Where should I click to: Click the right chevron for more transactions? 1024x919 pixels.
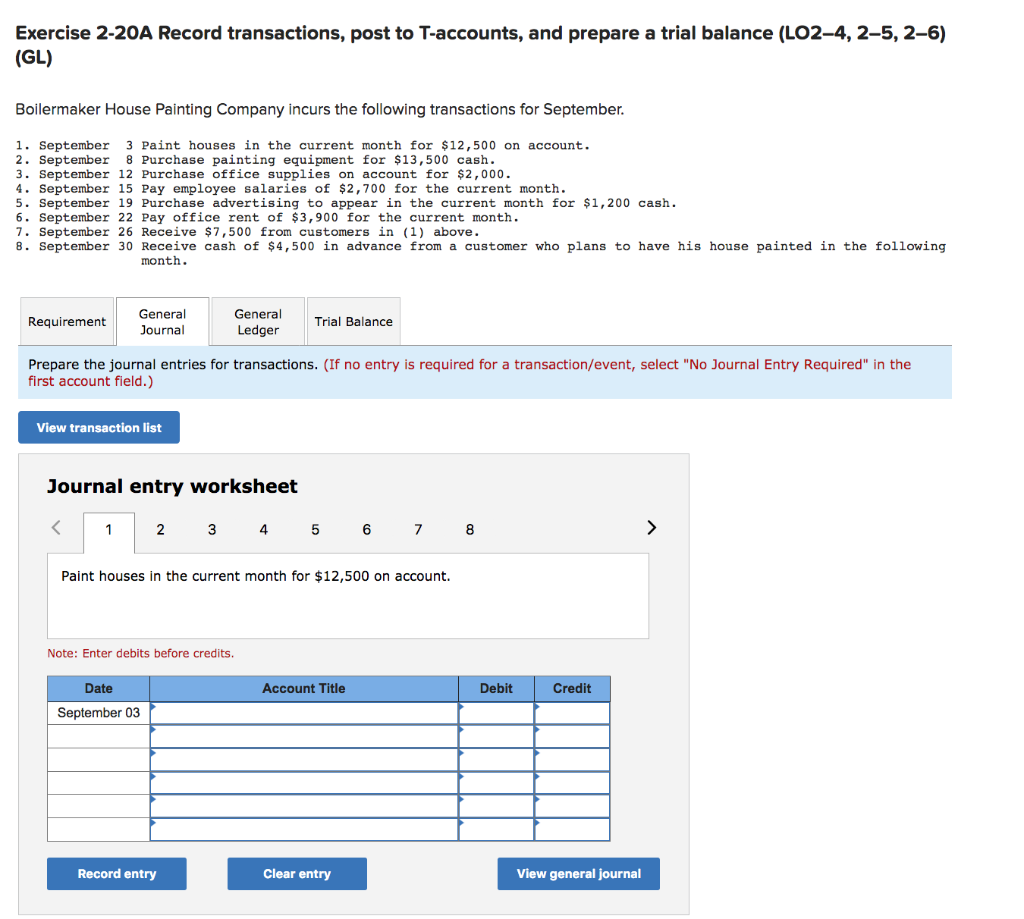click(x=651, y=527)
